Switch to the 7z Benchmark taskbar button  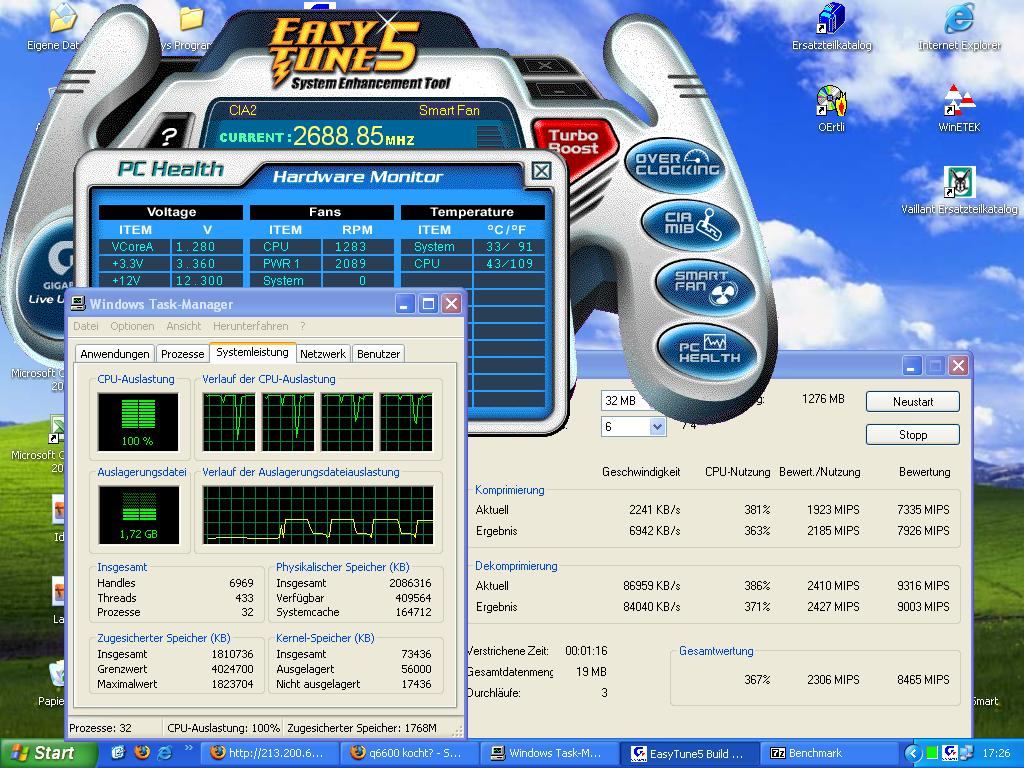tap(831, 753)
